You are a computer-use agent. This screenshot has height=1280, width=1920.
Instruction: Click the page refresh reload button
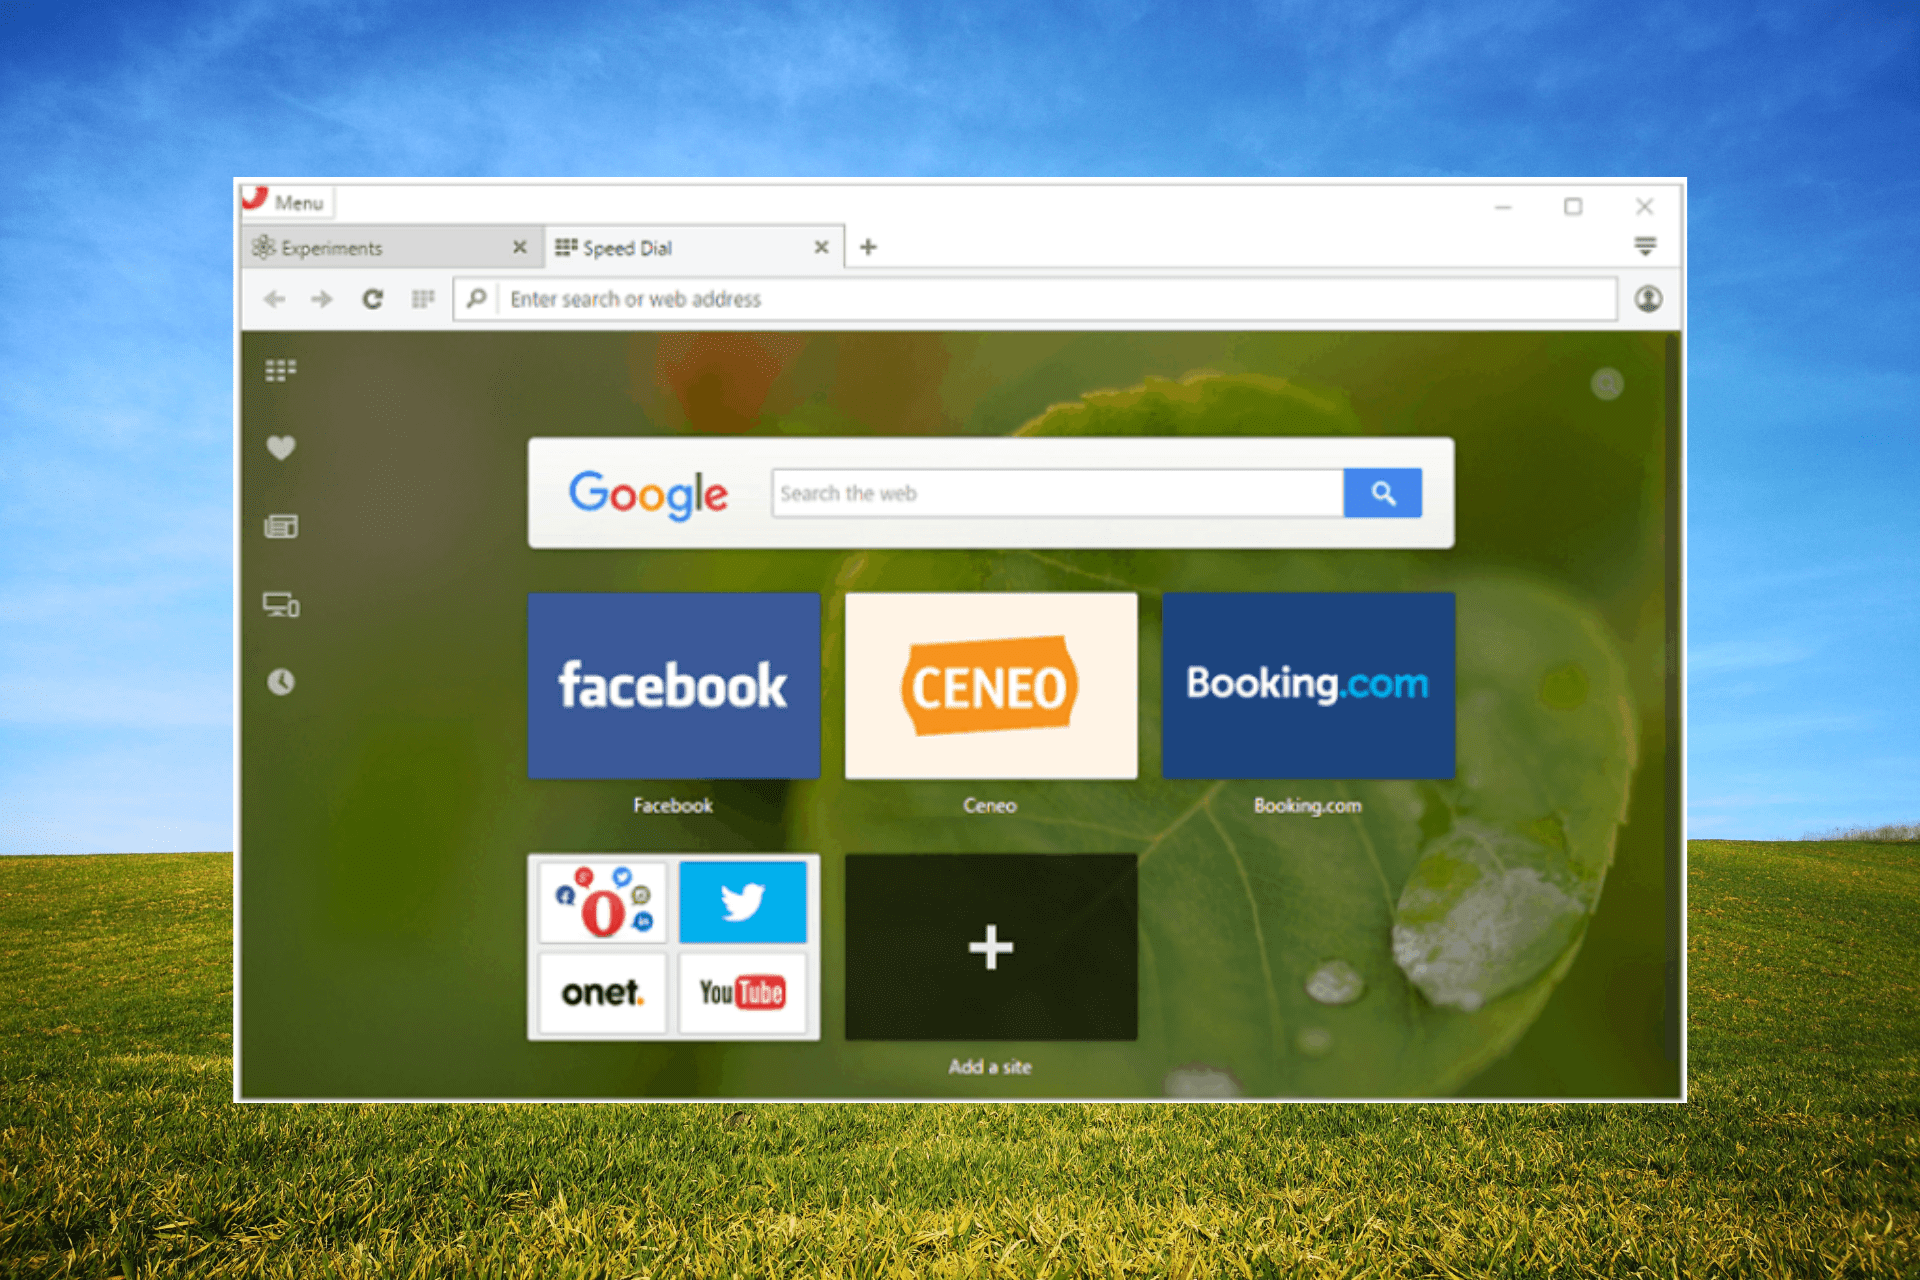click(x=377, y=297)
